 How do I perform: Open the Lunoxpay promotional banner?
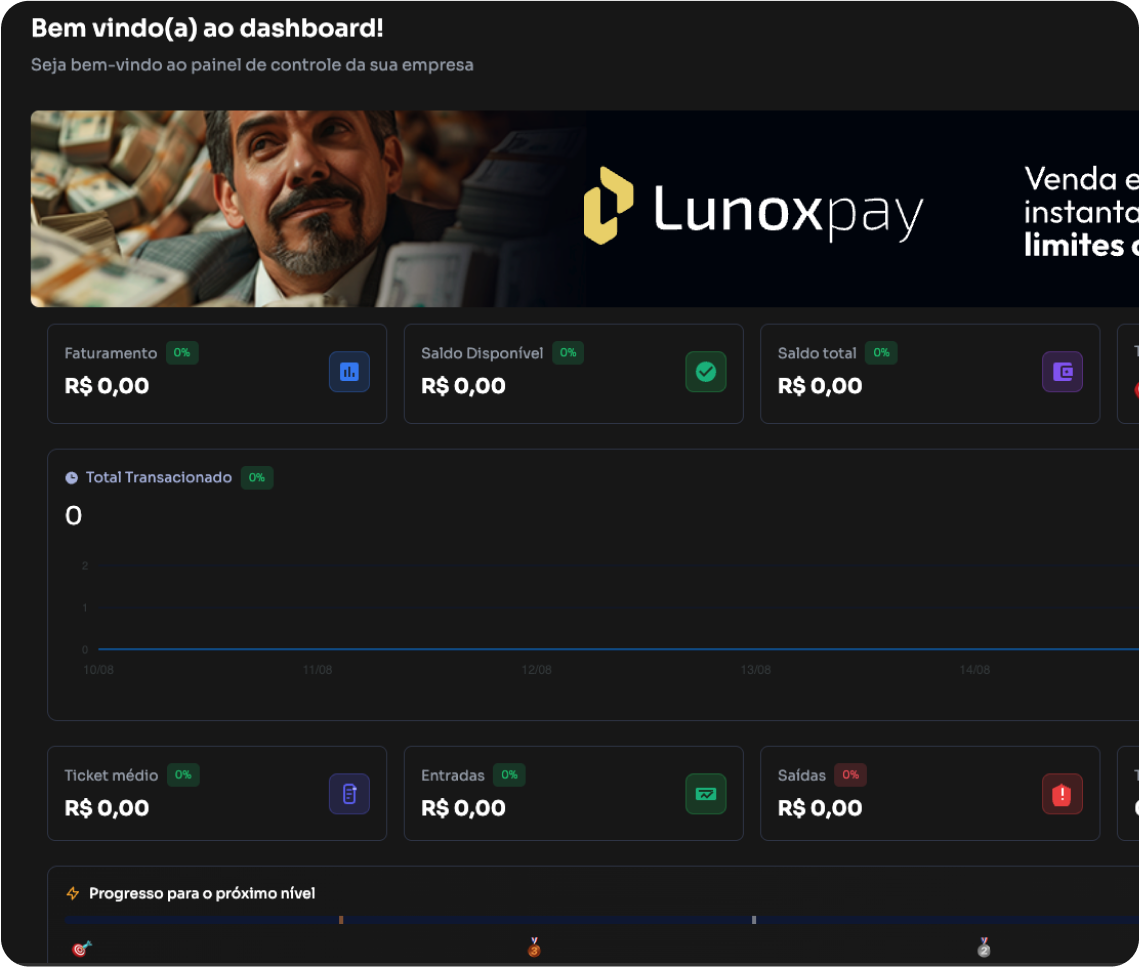click(x=585, y=209)
